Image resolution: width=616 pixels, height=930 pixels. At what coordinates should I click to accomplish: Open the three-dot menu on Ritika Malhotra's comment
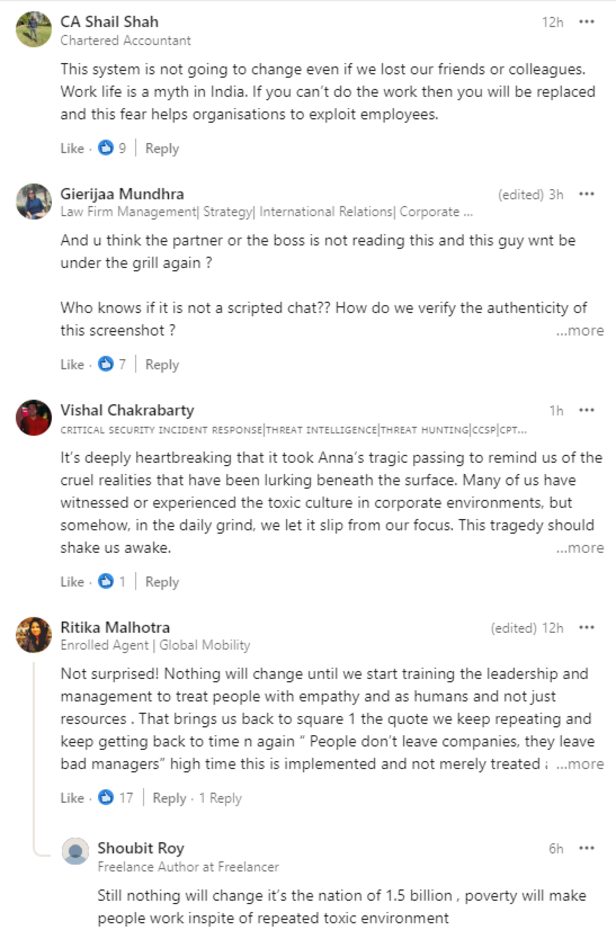586,627
